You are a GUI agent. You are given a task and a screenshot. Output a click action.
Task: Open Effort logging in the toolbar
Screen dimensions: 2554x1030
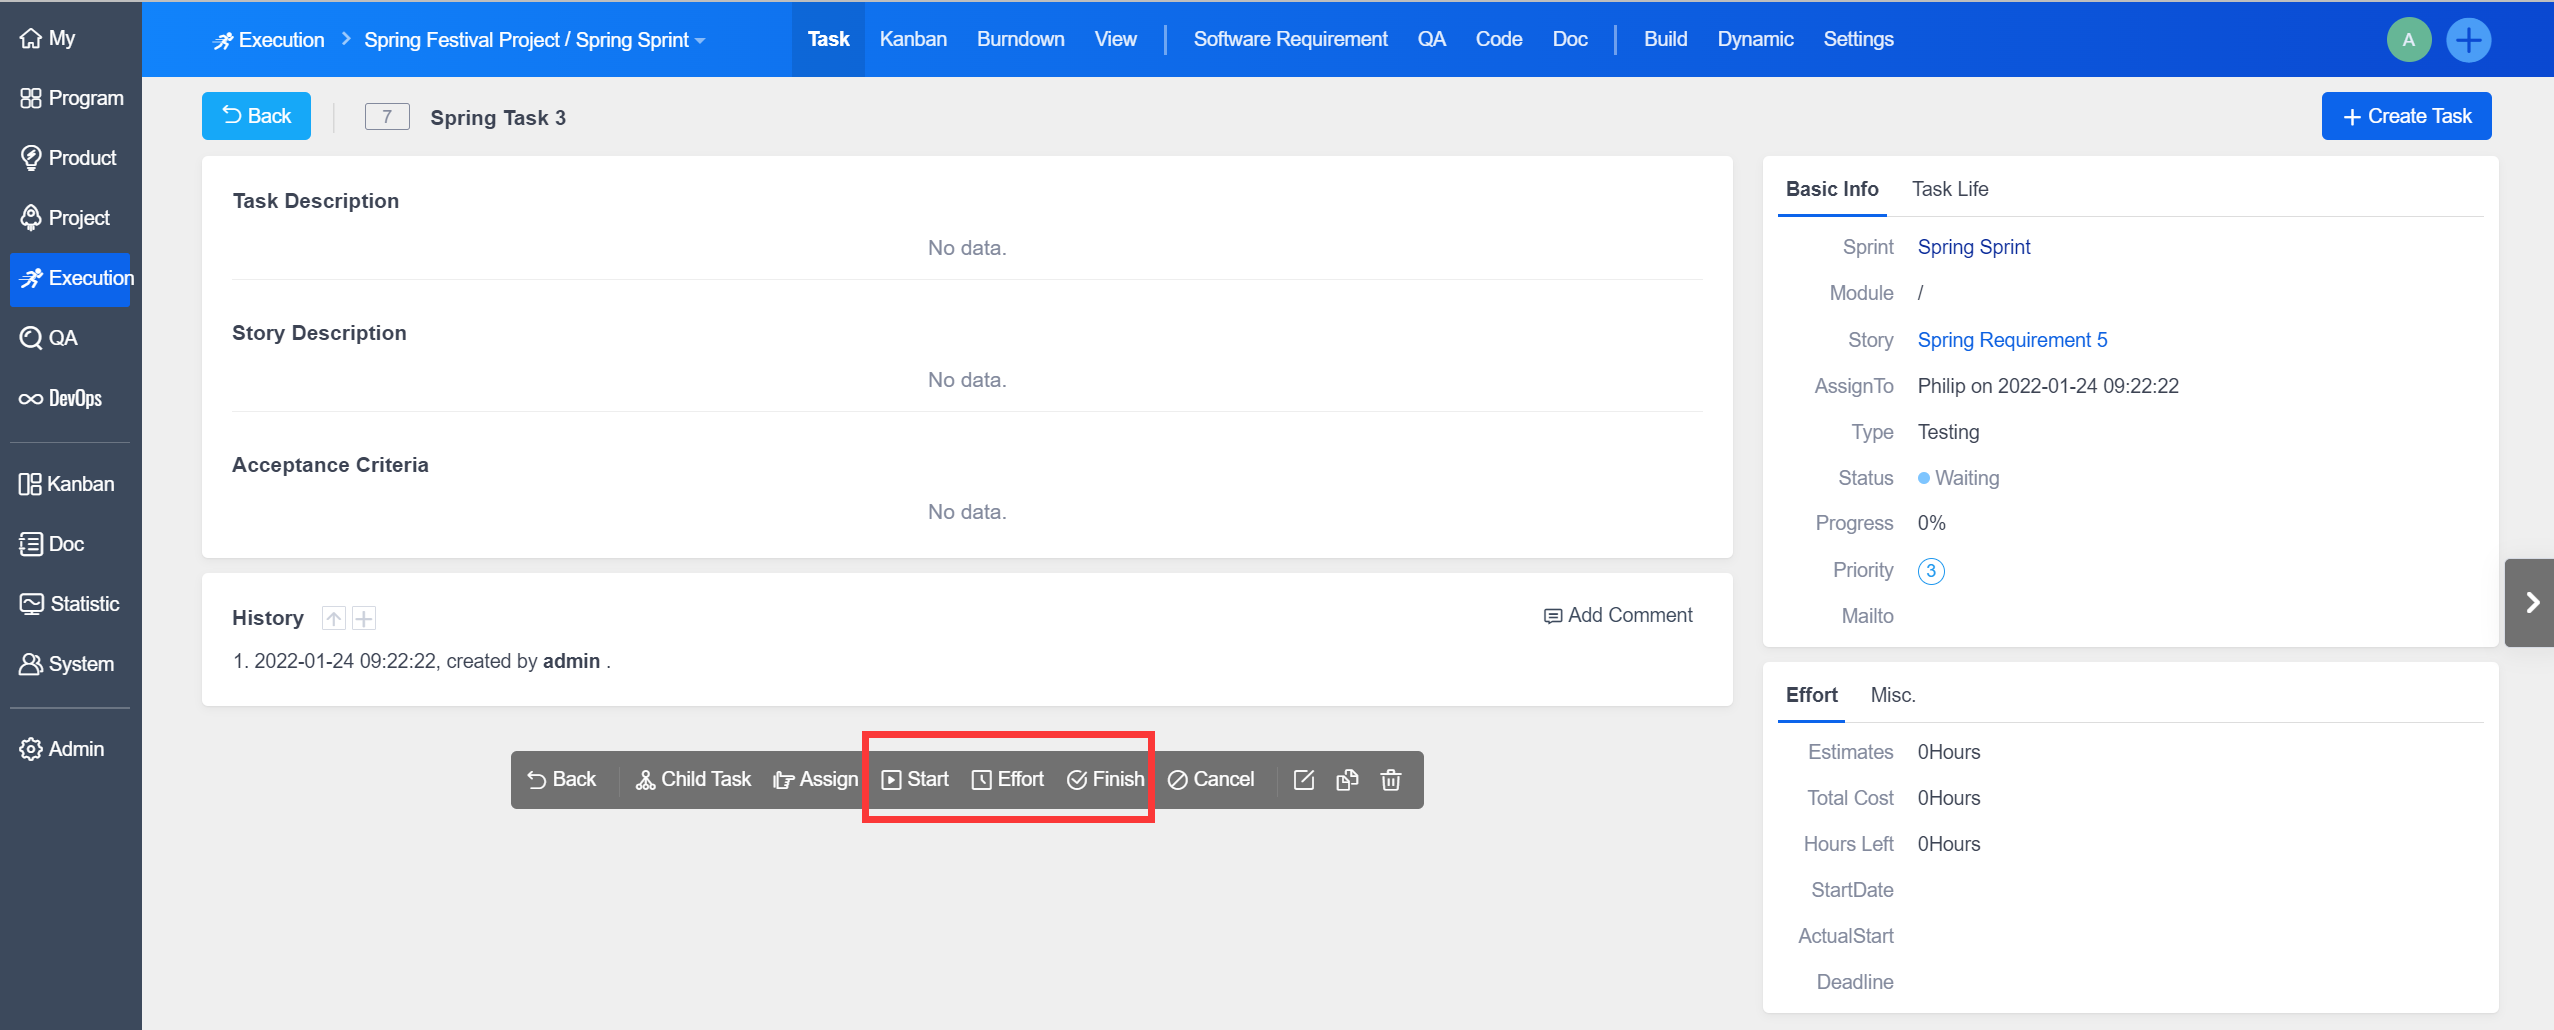click(1007, 780)
